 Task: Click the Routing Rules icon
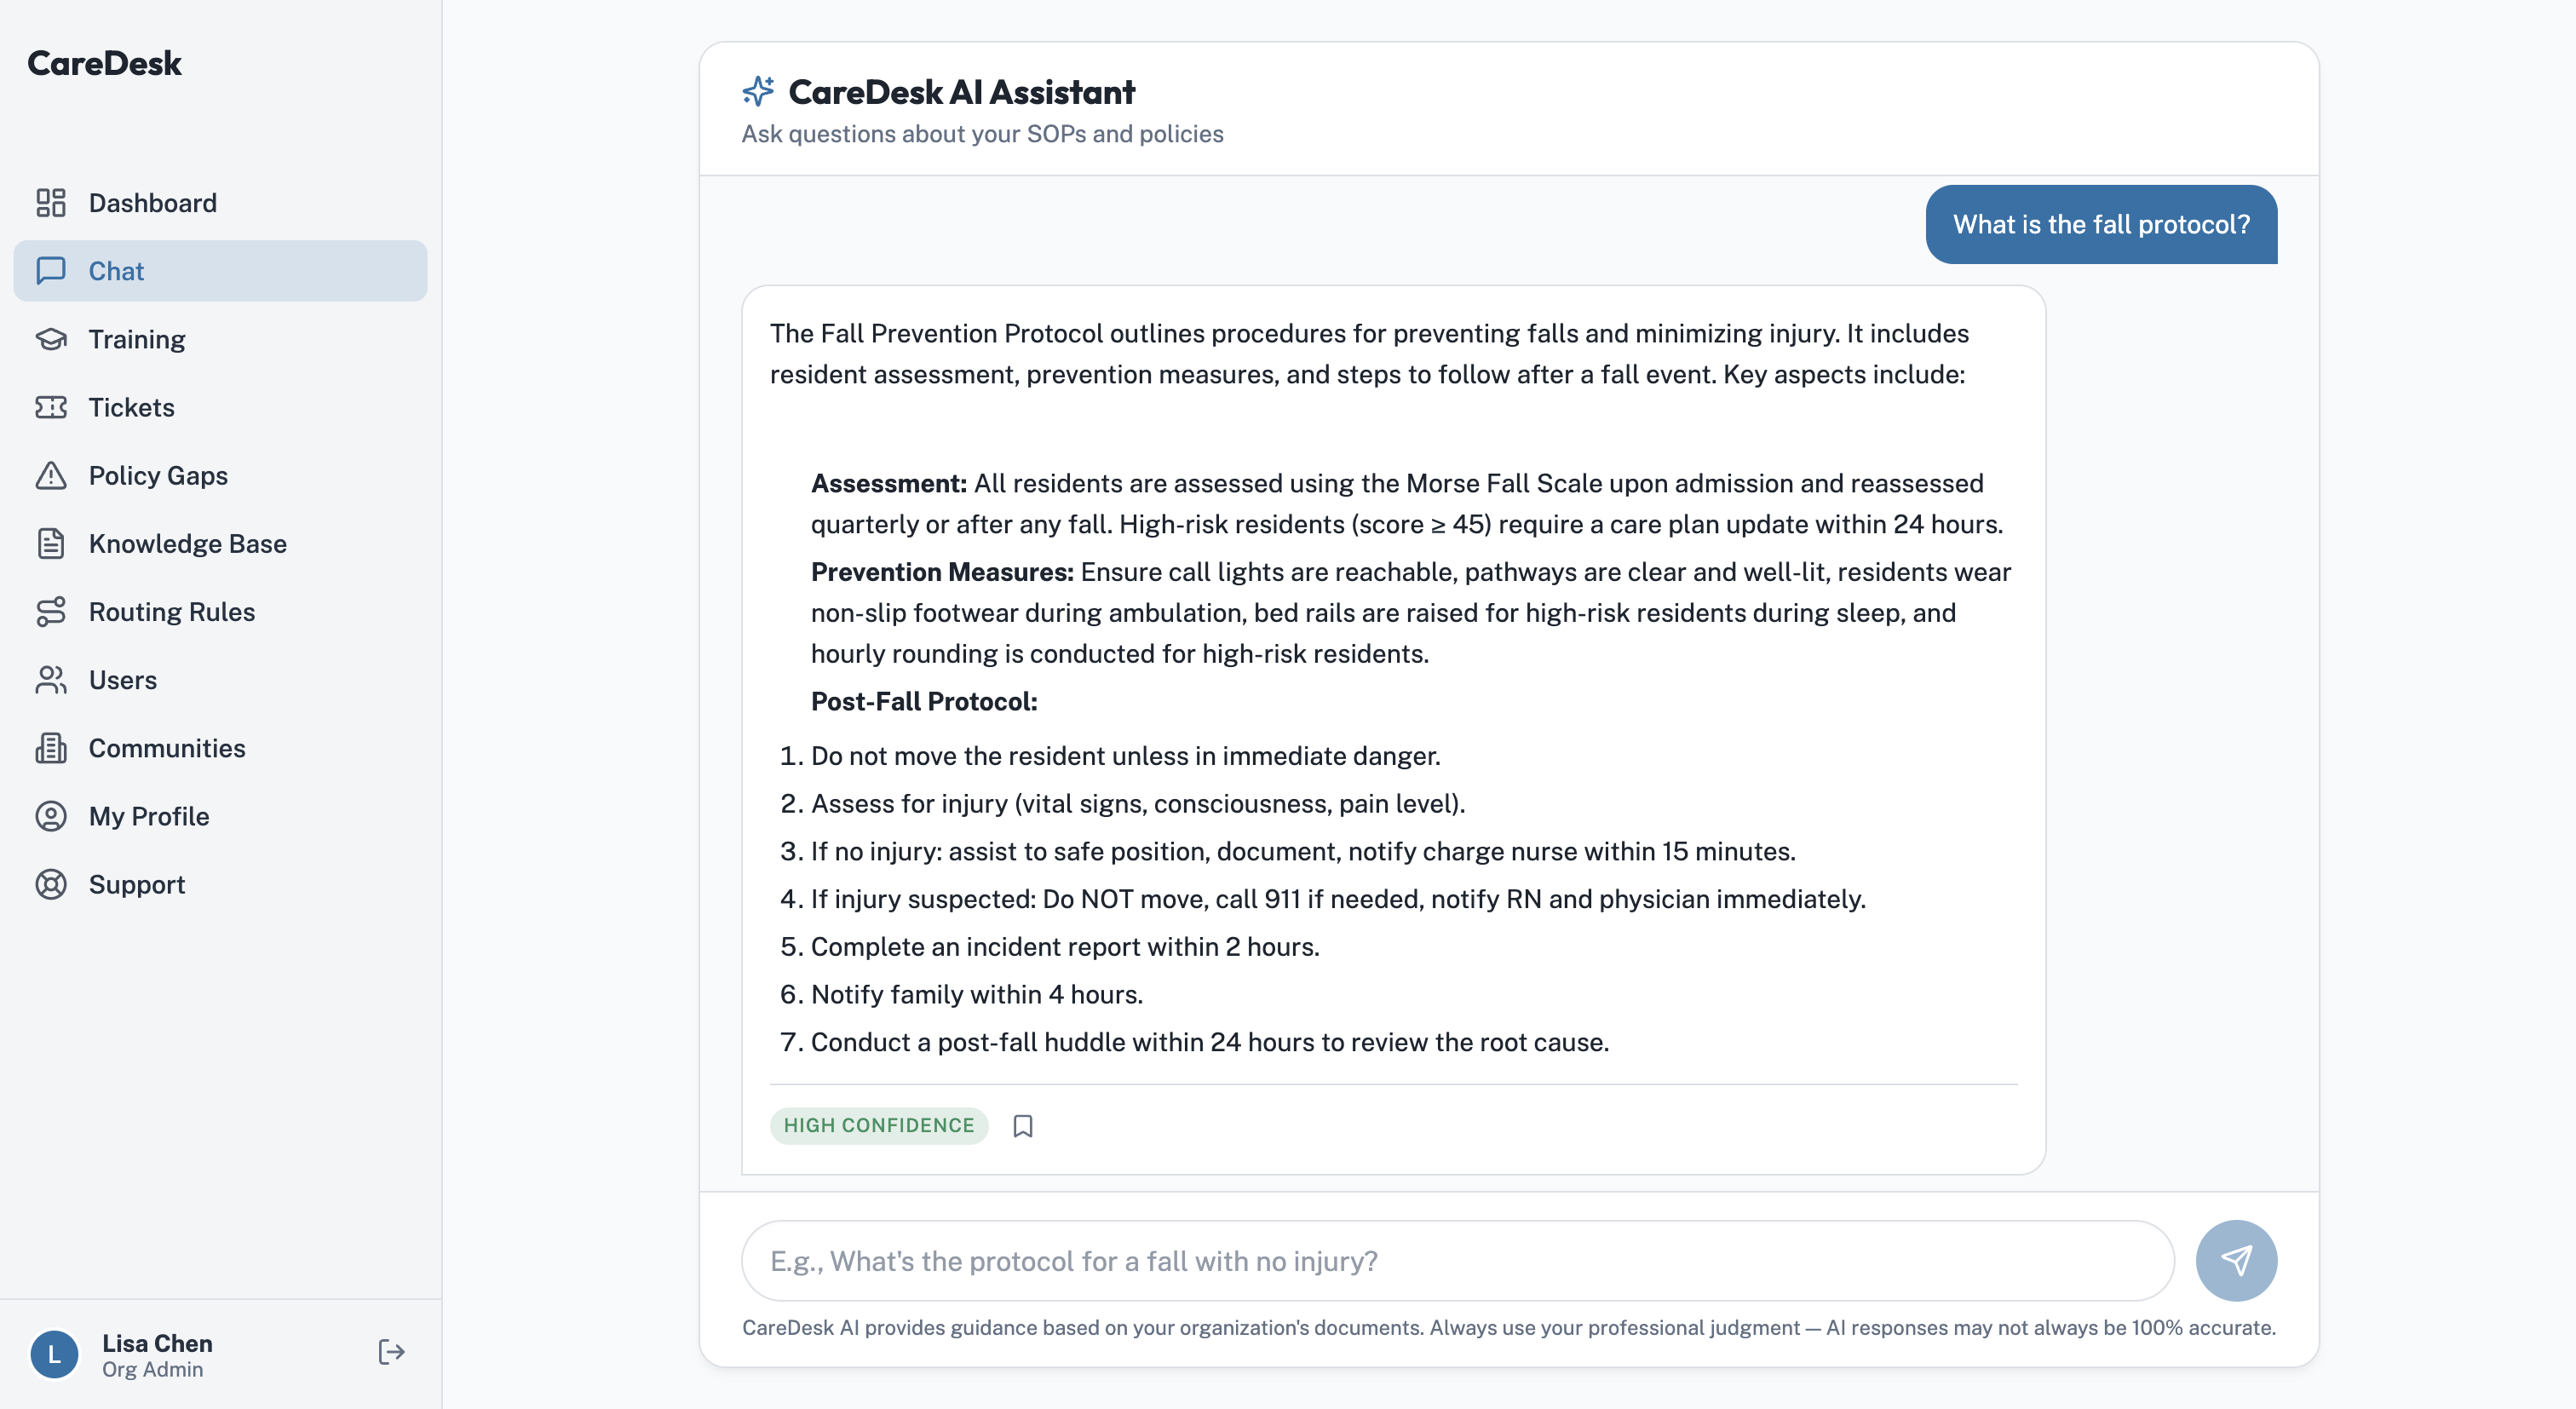pos(51,611)
